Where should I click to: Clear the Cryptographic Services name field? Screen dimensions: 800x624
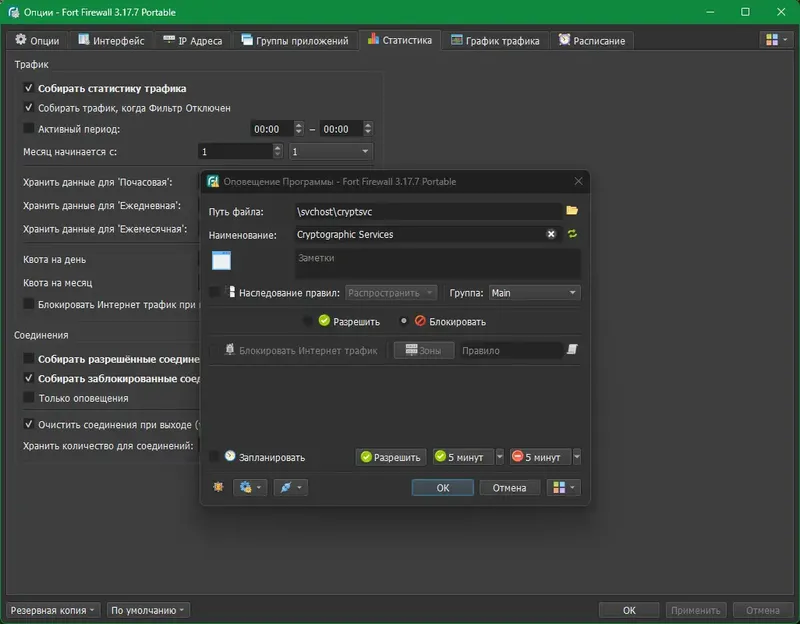(551, 234)
